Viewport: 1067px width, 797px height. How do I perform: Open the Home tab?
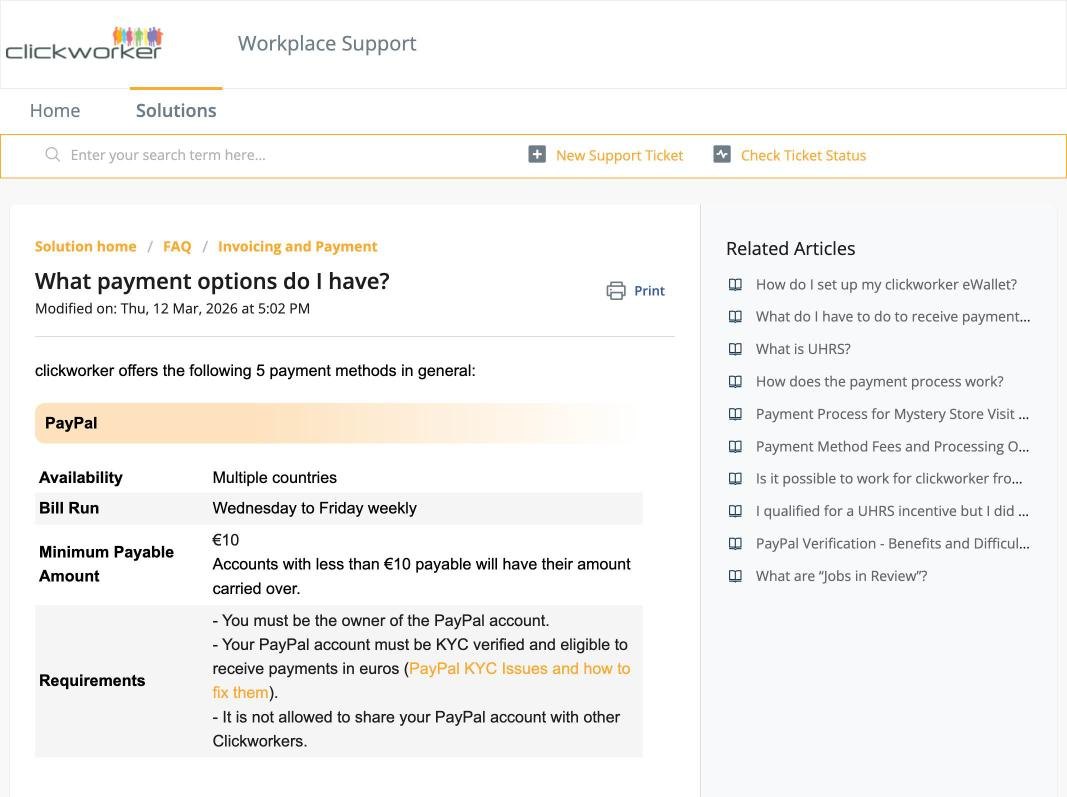tap(55, 110)
